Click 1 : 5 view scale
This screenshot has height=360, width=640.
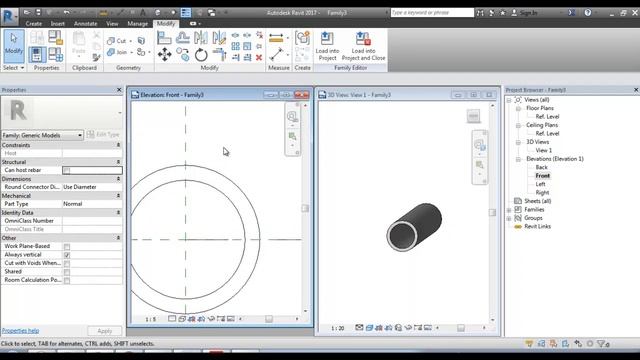(x=151, y=319)
